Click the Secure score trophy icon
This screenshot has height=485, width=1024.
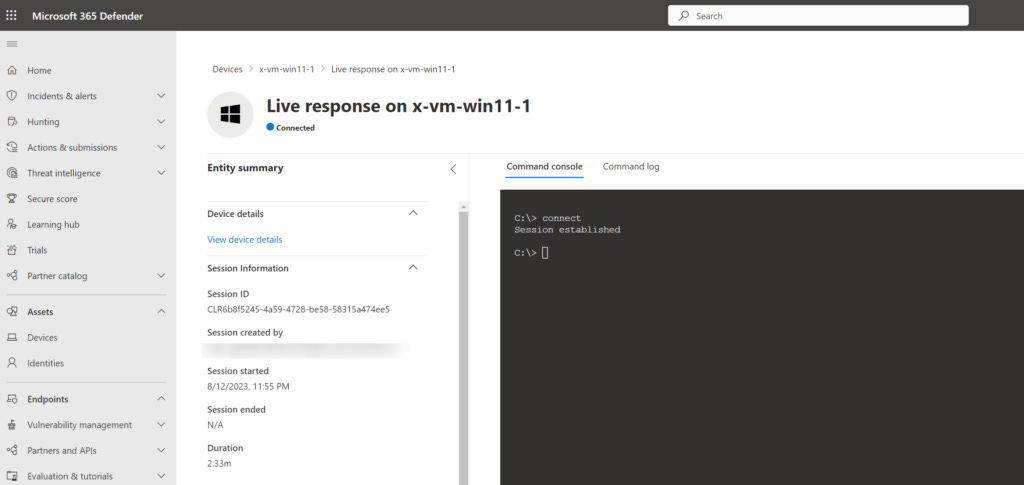click(x=12, y=198)
